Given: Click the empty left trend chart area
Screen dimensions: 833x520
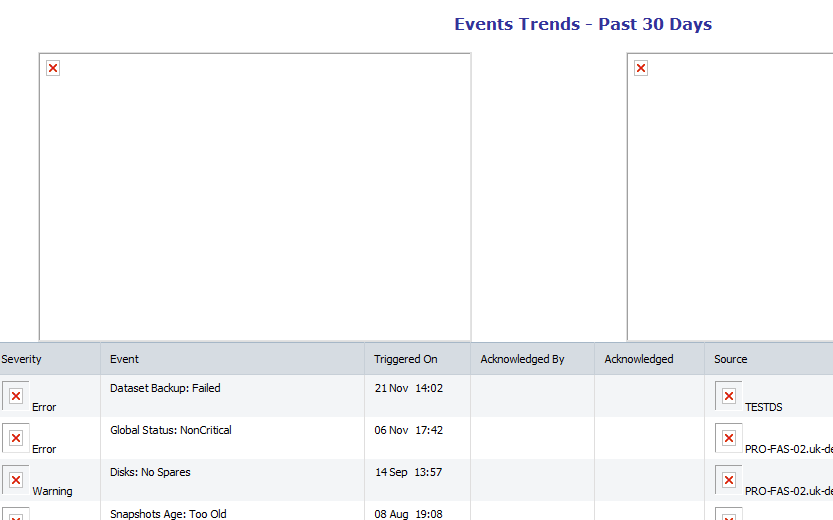Looking at the screenshot, I should click(x=255, y=200).
